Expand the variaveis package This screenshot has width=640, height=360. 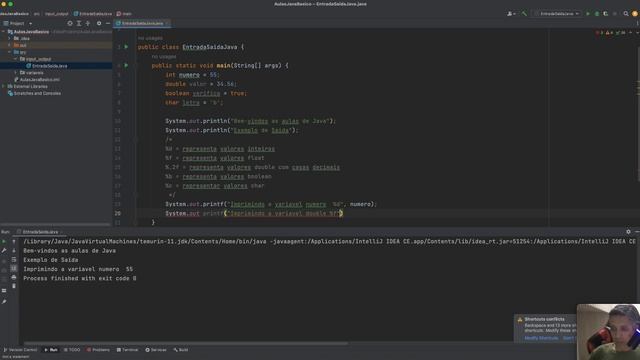16,73
